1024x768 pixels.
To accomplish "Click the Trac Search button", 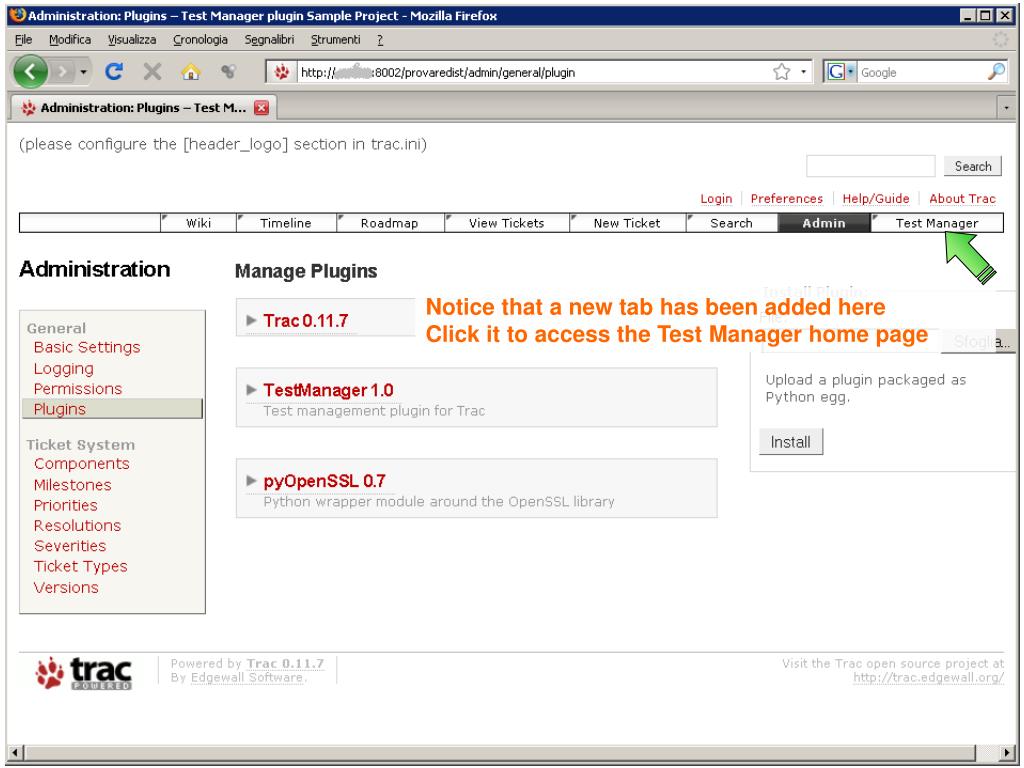I will tap(972, 166).
